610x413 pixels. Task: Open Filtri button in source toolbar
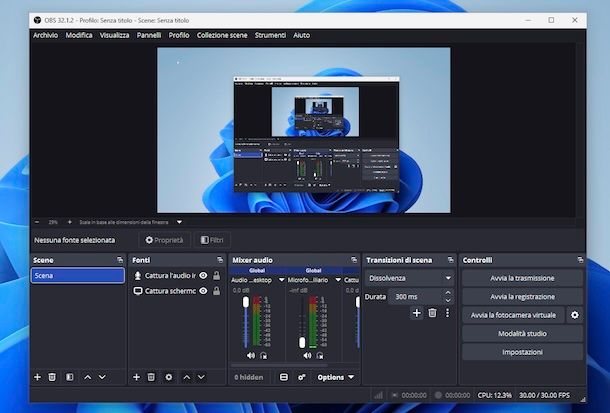point(212,240)
